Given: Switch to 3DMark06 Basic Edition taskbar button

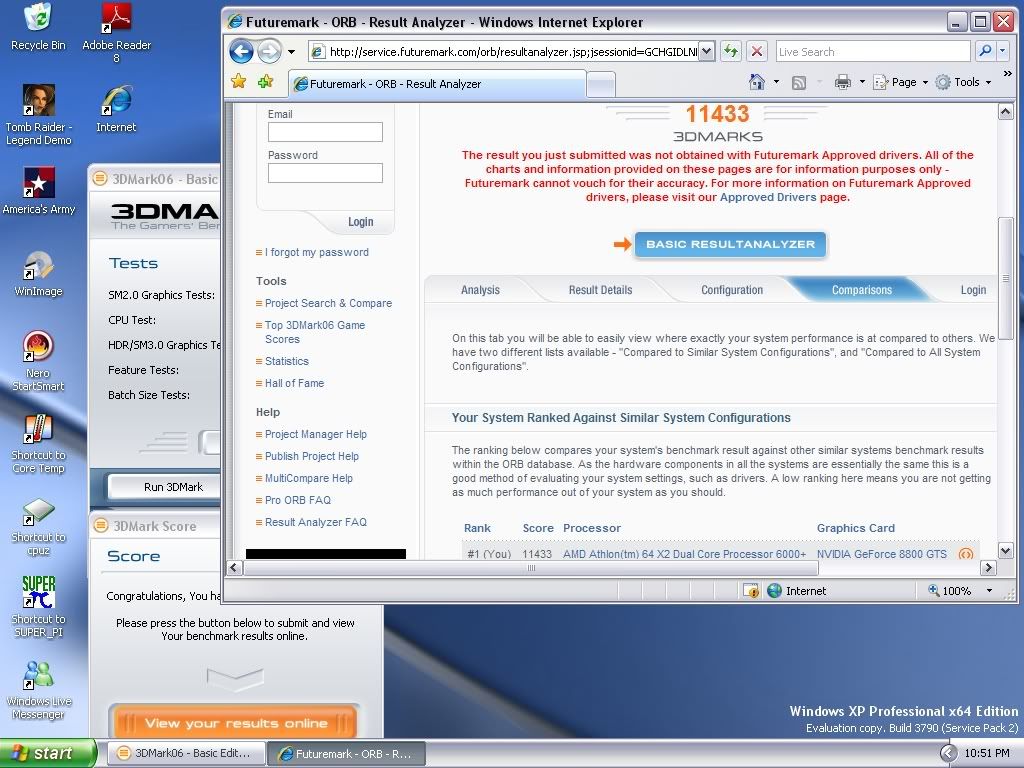Looking at the screenshot, I should (x=185, y=753).
